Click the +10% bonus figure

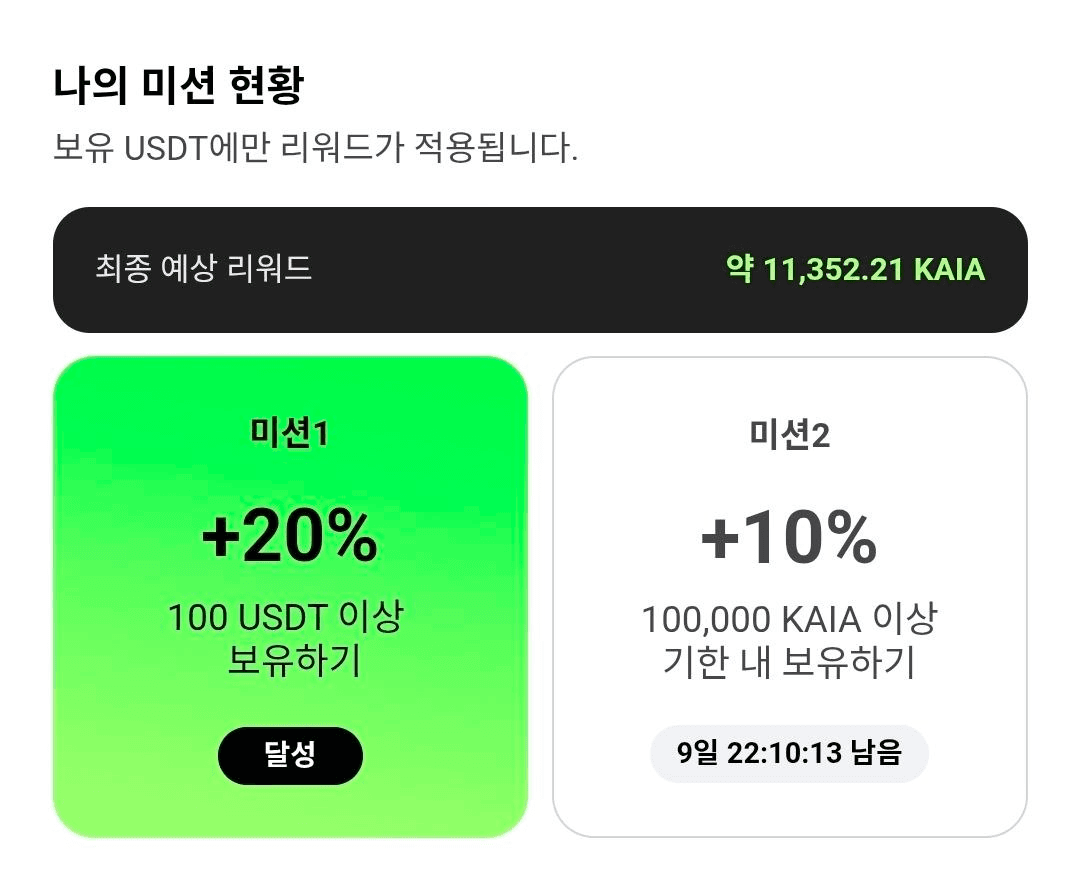pos(789,538)
